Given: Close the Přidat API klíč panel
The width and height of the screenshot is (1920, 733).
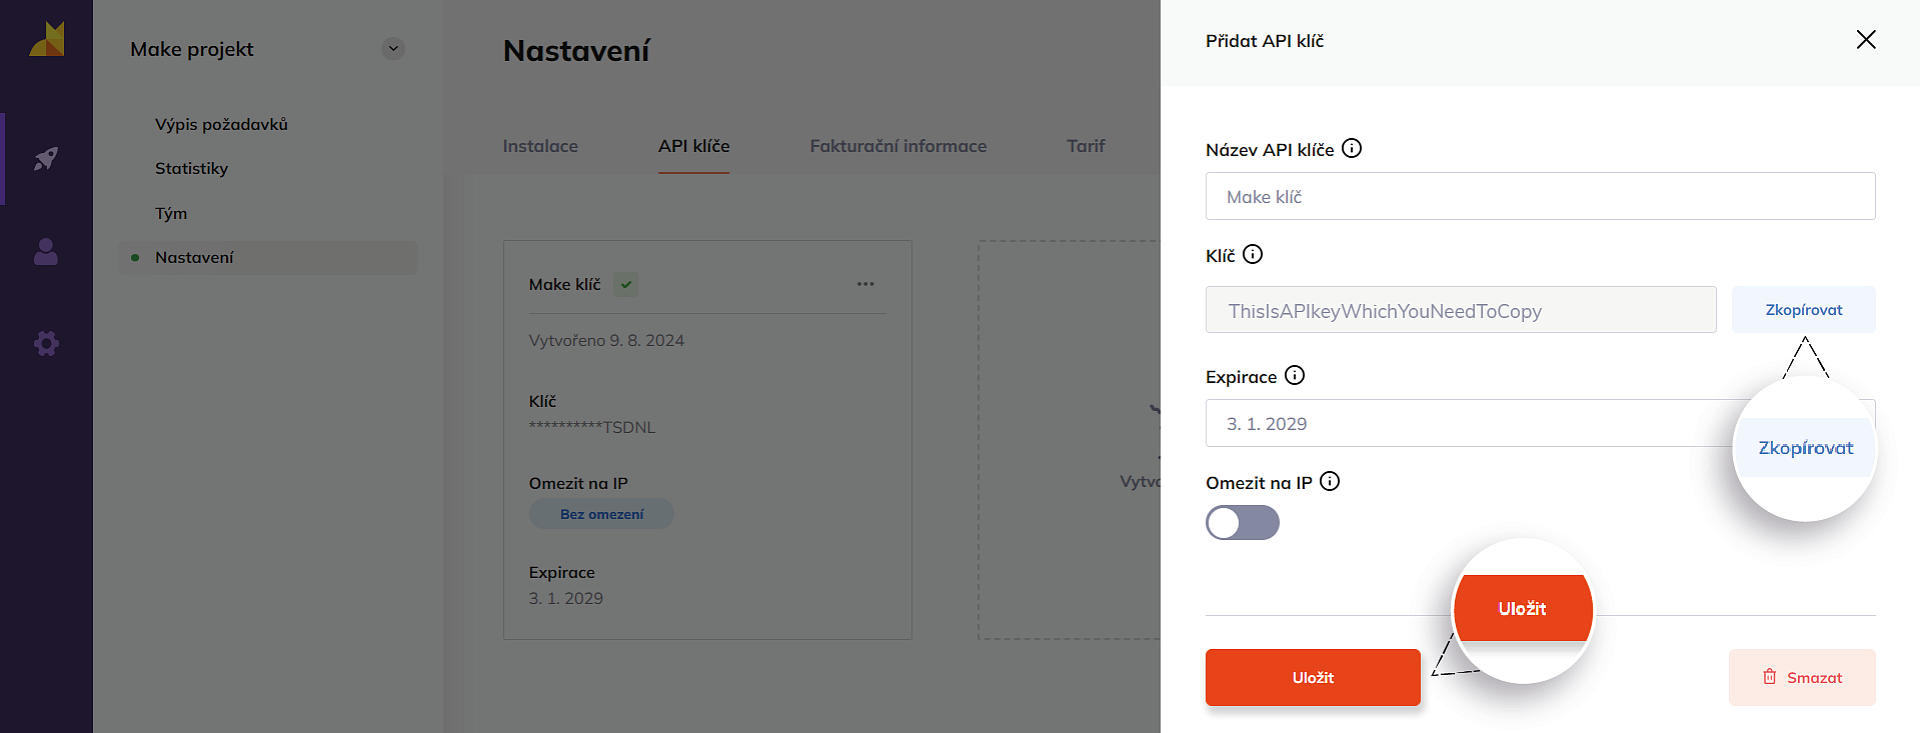Looking at the screenshot, I should pos(1865,40).
